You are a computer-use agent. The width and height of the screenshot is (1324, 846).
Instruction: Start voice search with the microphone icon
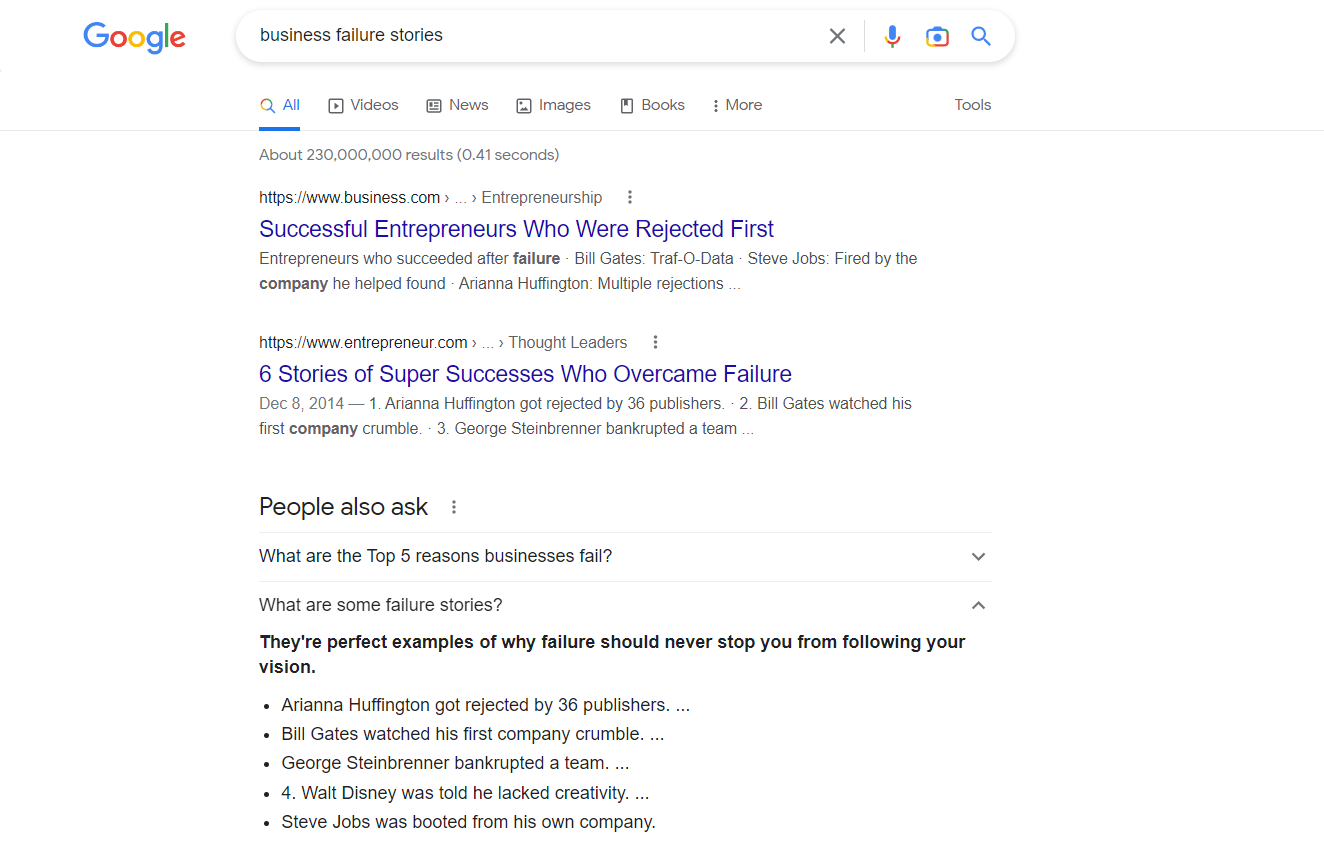tap(892, 36)
